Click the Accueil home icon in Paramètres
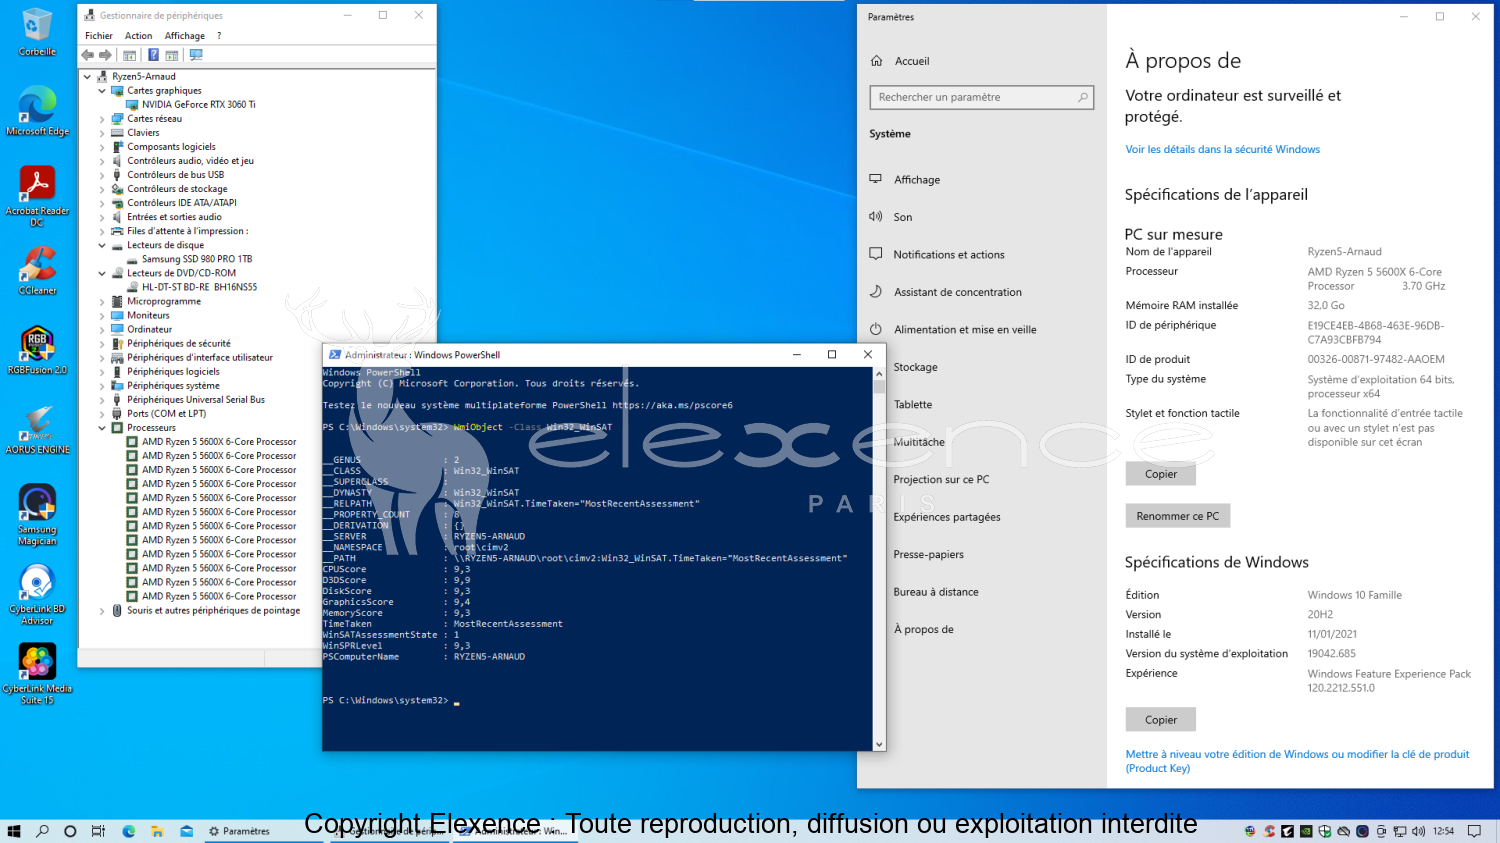 click(x=876, y=61)
